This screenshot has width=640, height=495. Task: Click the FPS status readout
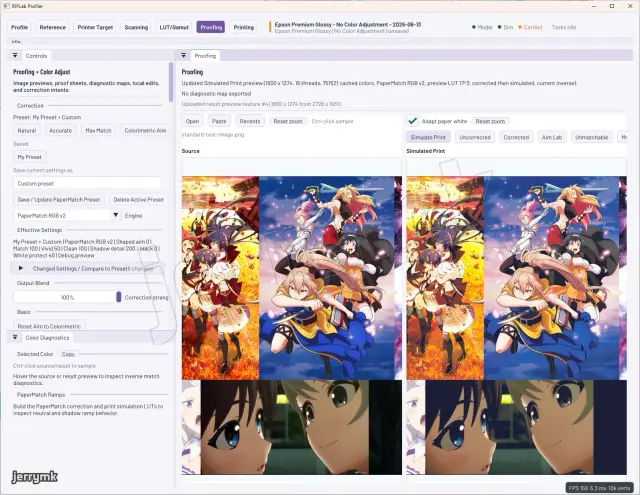[599, 488]
